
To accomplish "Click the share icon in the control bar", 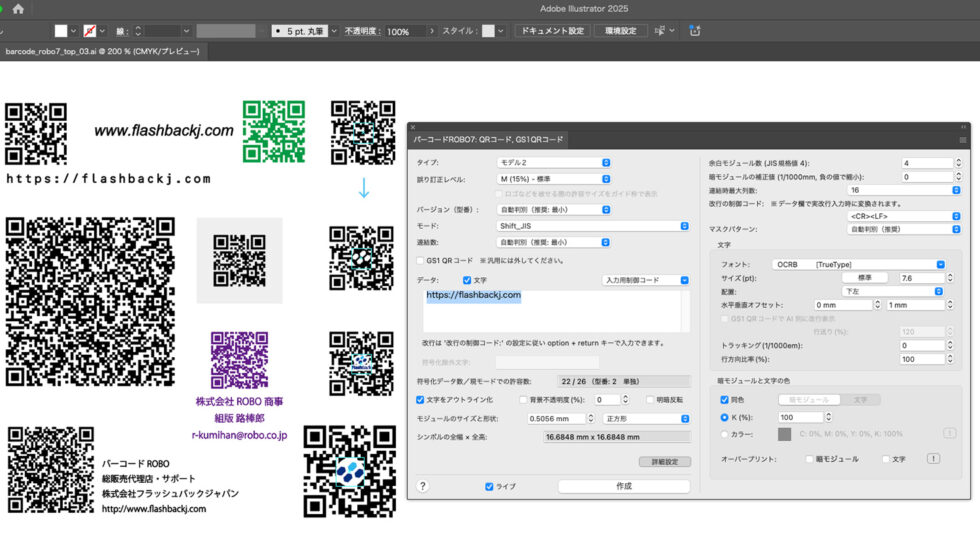I will tap(694, 31).
